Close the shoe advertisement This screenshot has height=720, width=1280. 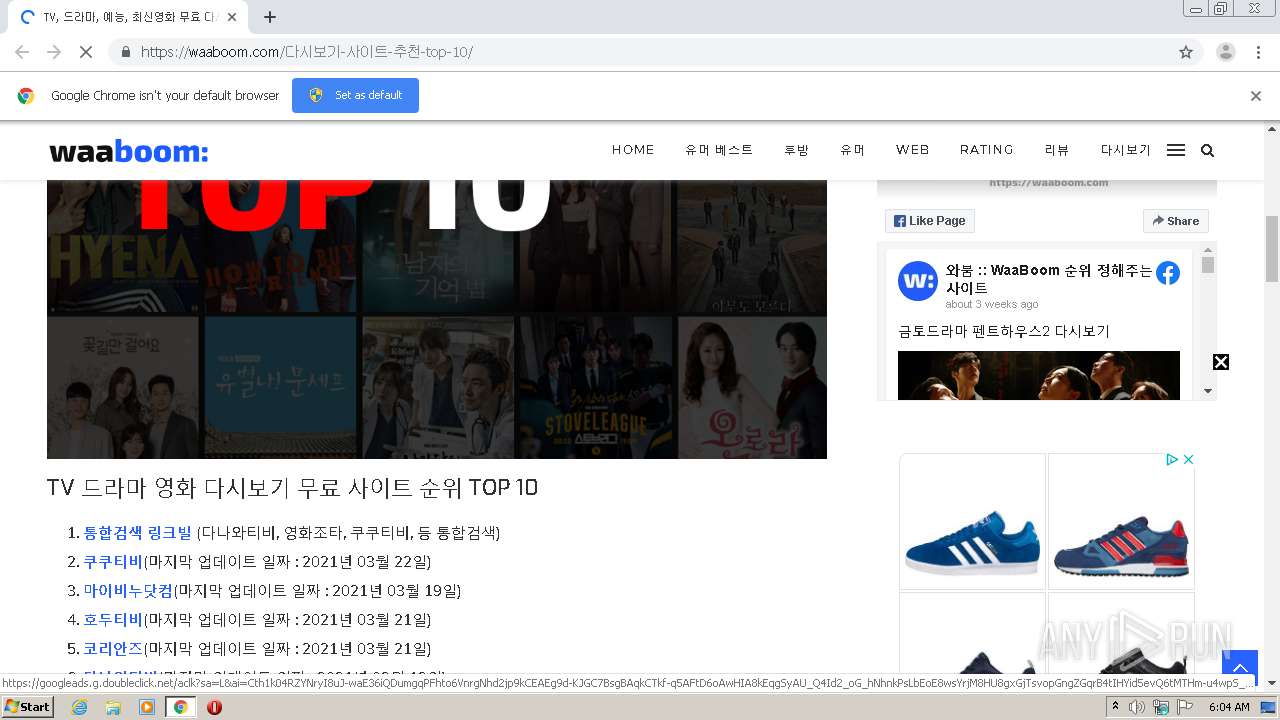(1189, 460)
